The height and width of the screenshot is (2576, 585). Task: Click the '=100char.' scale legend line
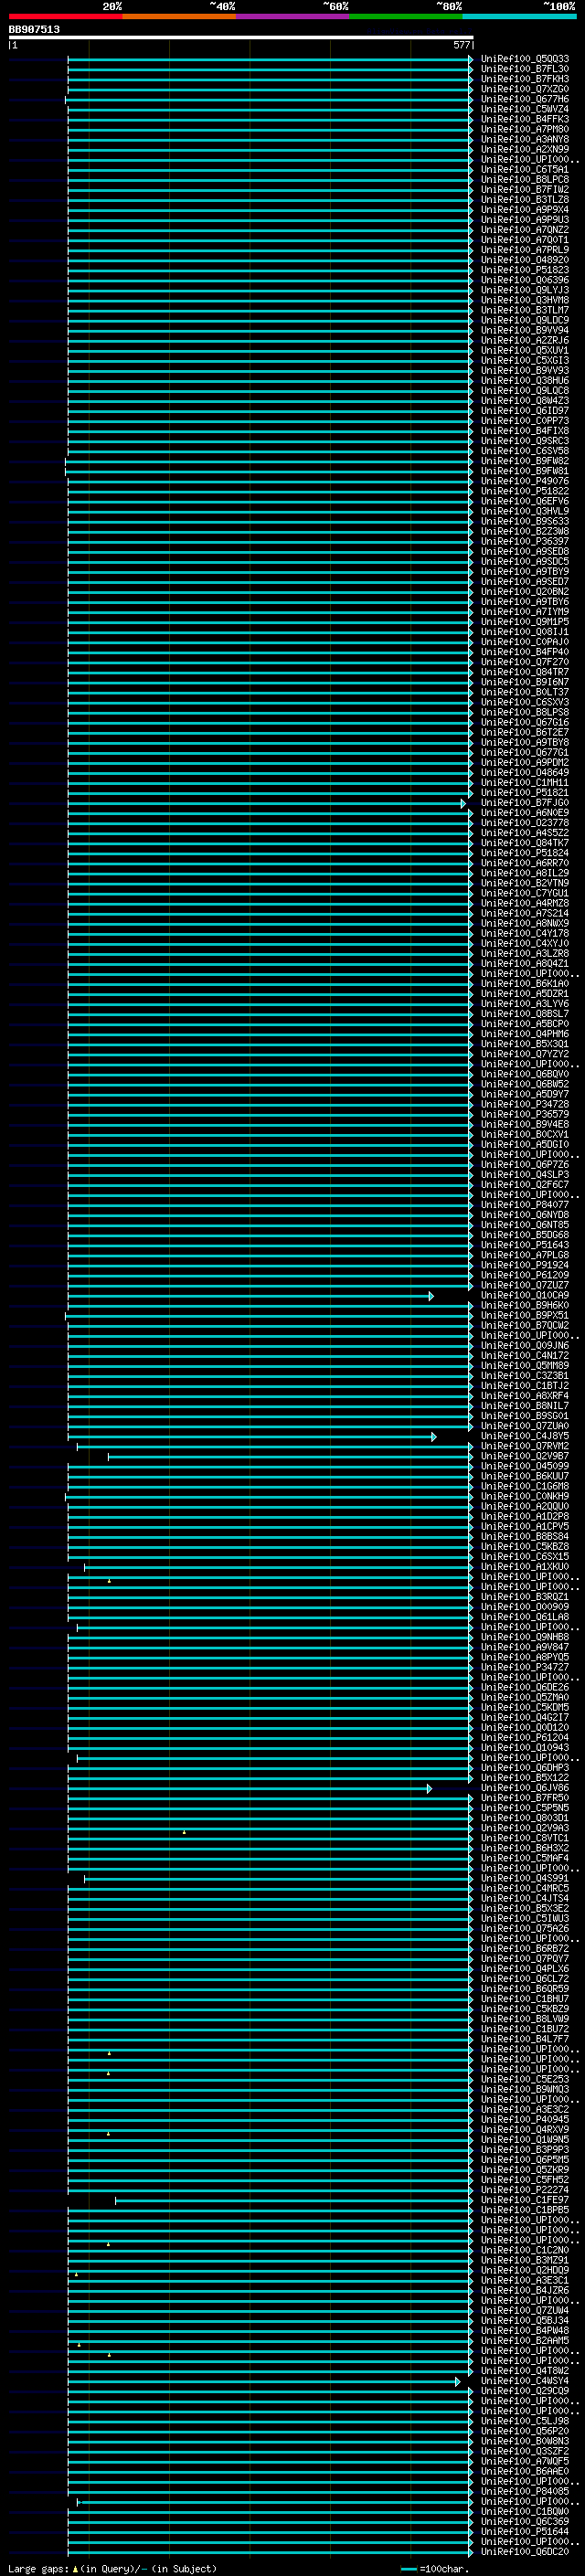(x=409, y=2569)
